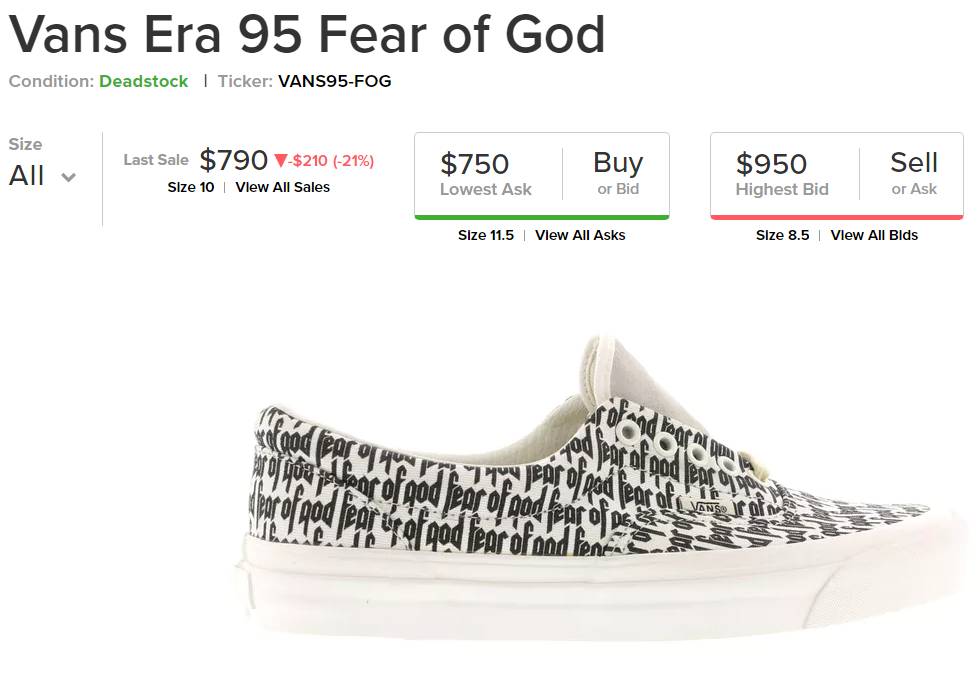This screenshot has width=980, height=680.
Task: Select the VANS95-FOG ticker text
Action: [334, 82]
